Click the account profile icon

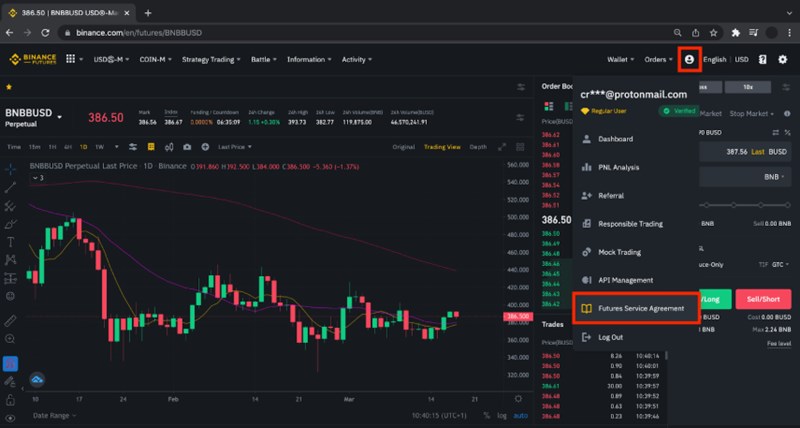point(689,59)
